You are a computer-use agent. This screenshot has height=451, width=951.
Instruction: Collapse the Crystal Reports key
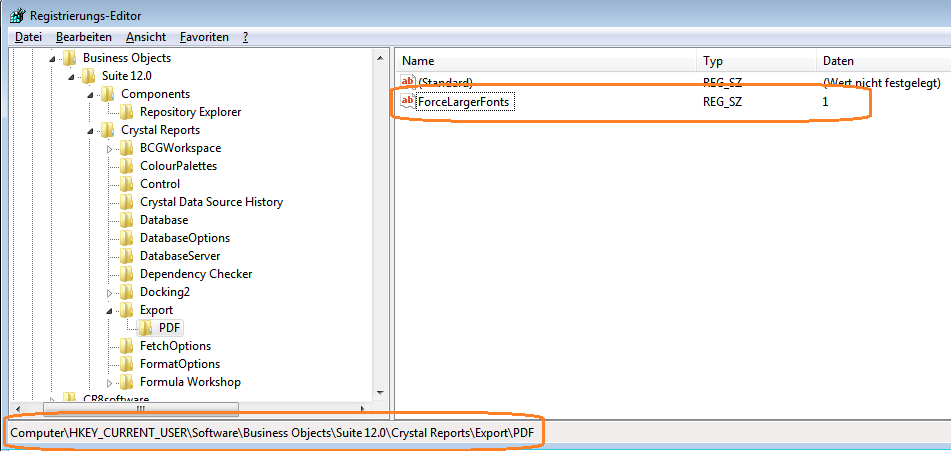coord(90,131)
